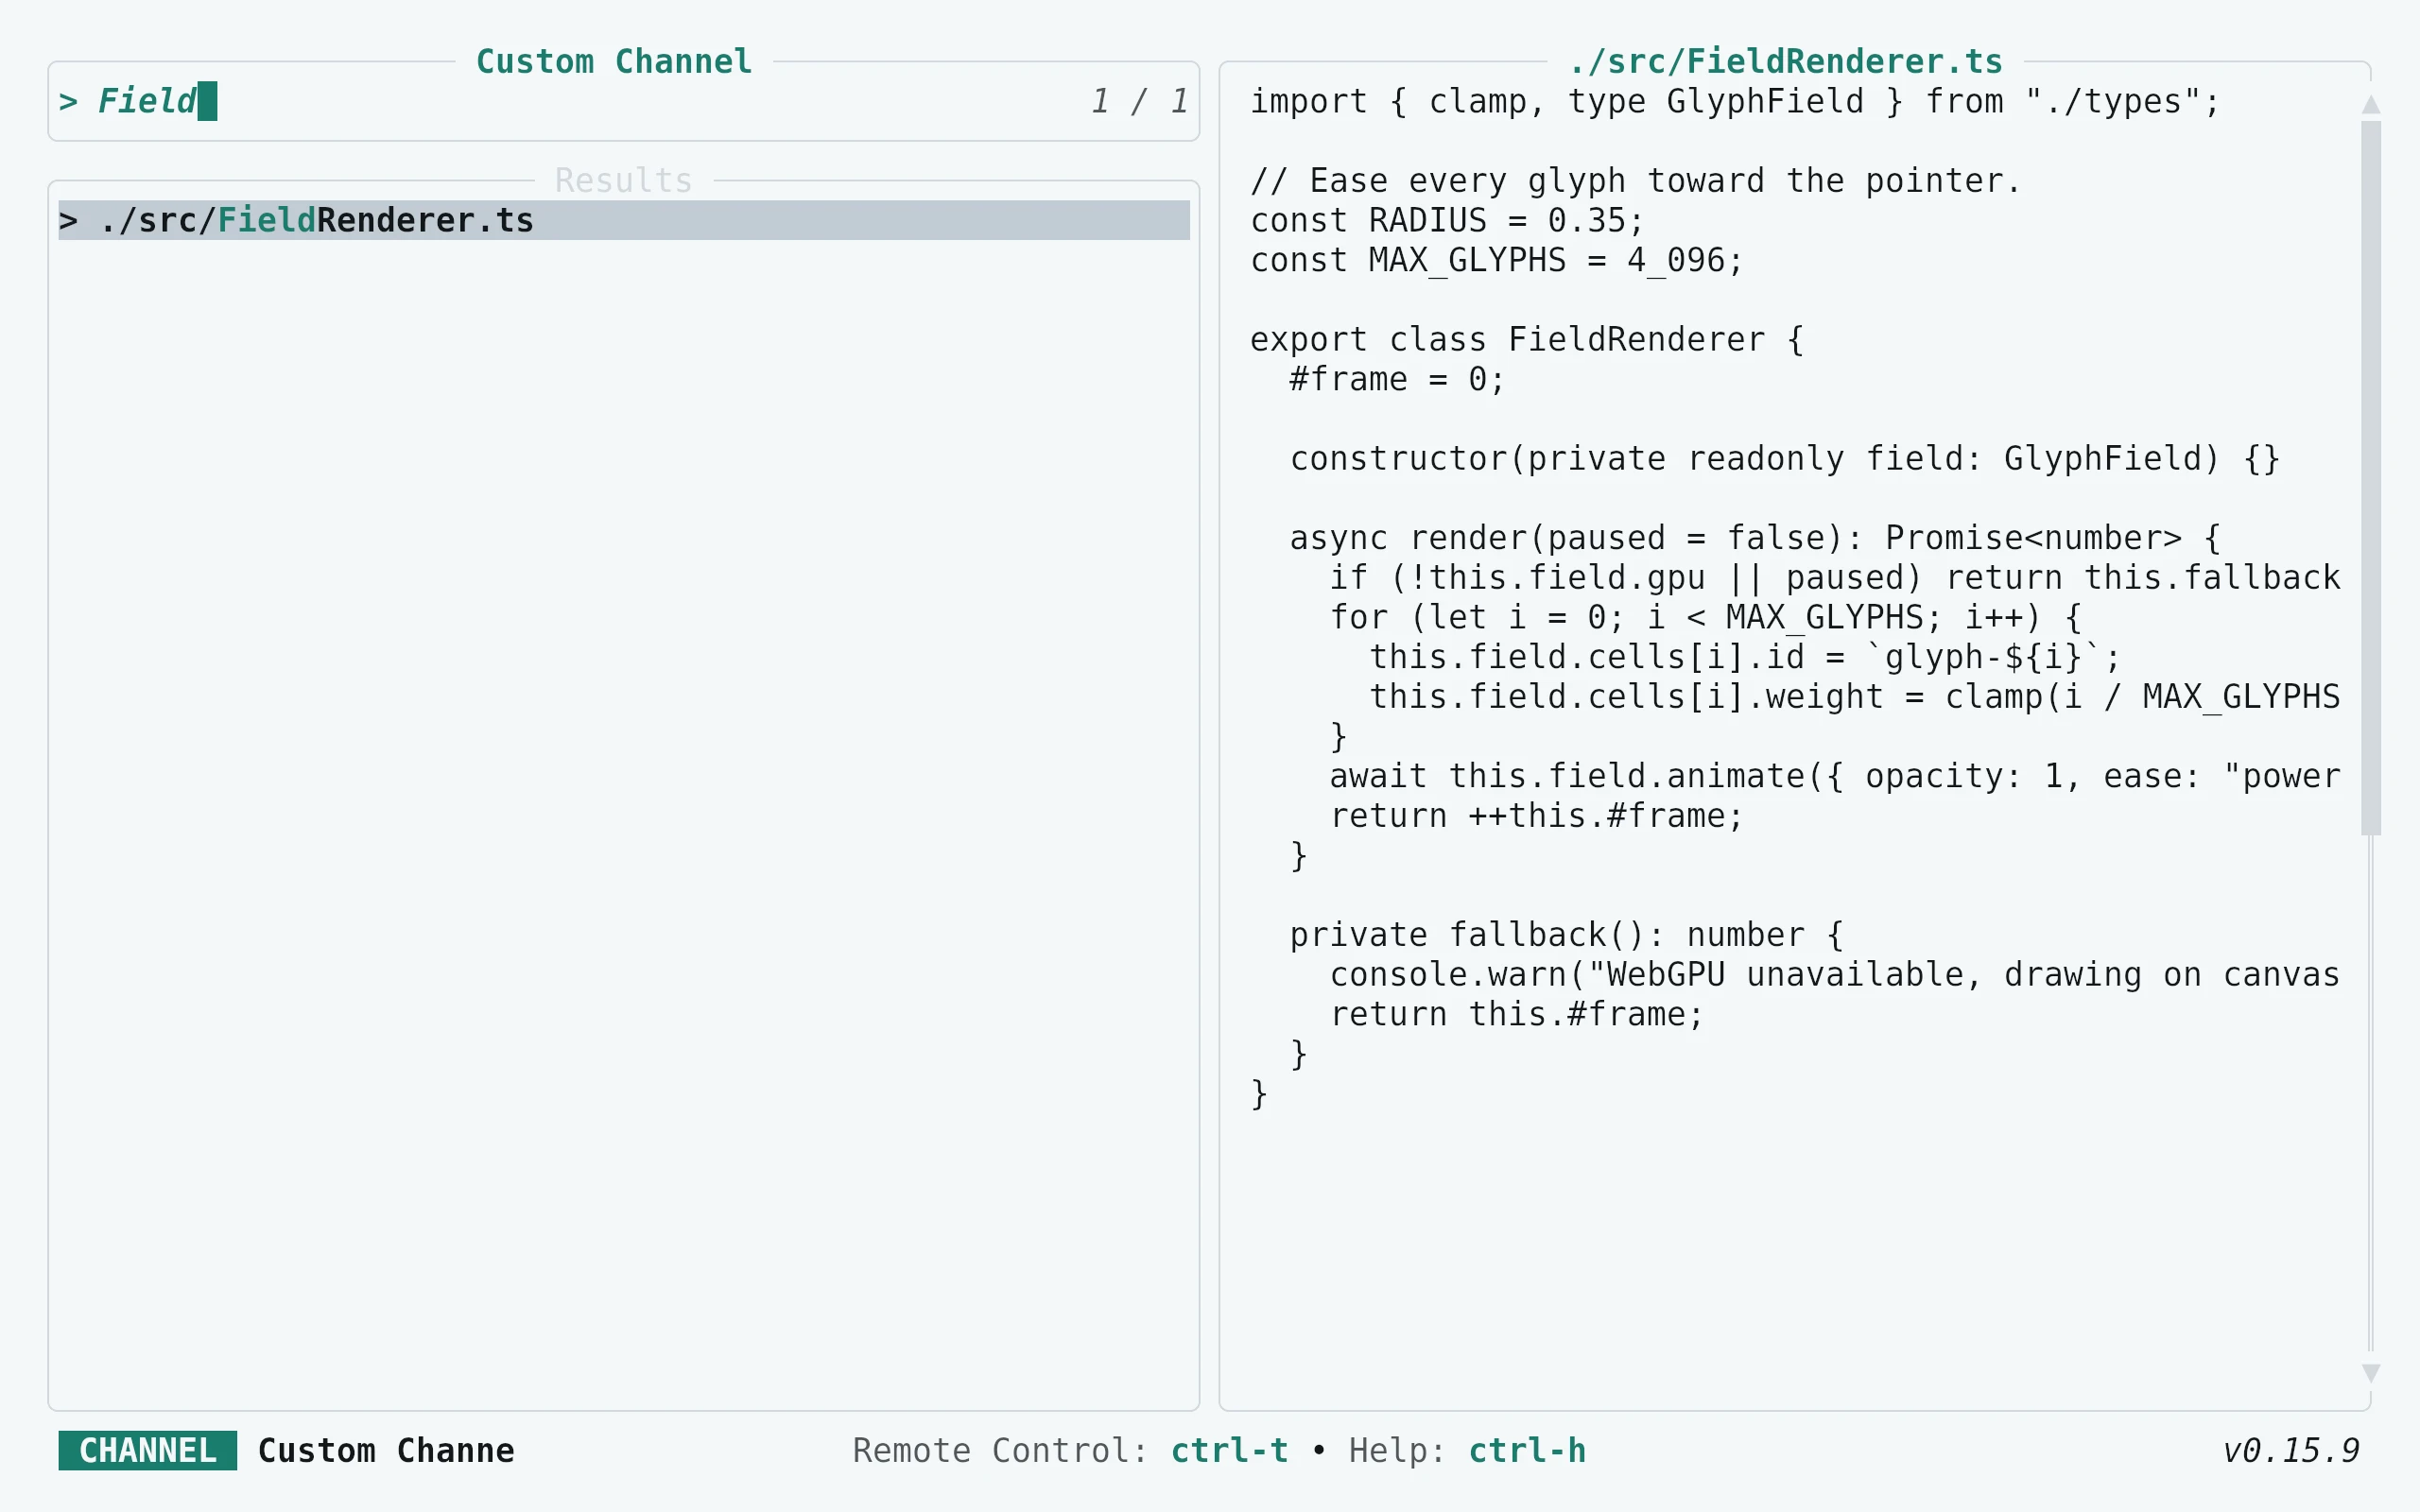Image resolution: width=2420 pixels, height=1512 pixels.
Task: Click the scroll down arrow in preview
Action: 2371,1373
